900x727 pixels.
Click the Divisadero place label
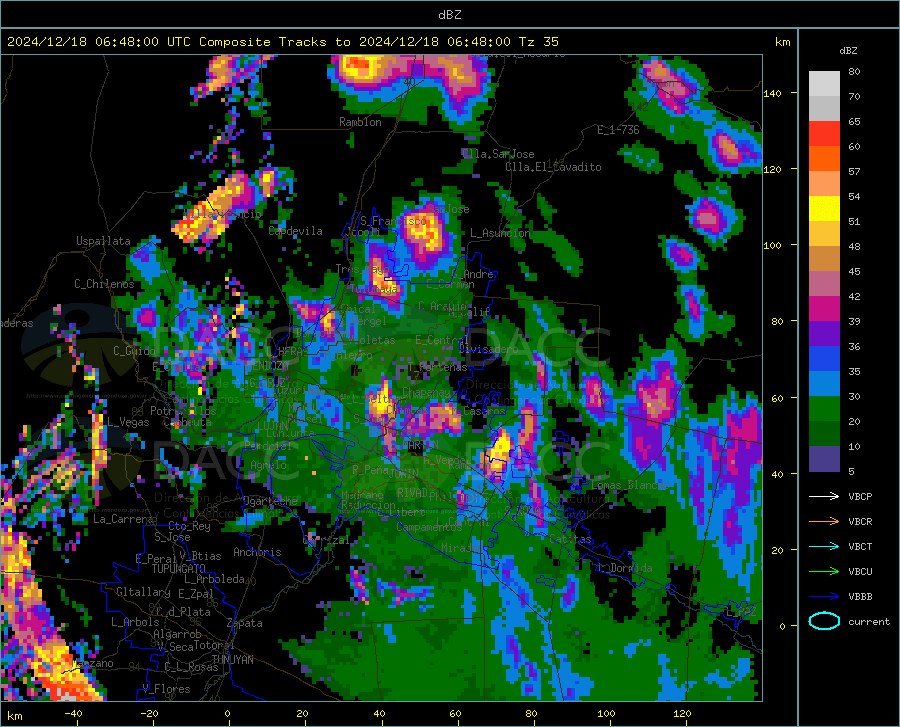488,349
